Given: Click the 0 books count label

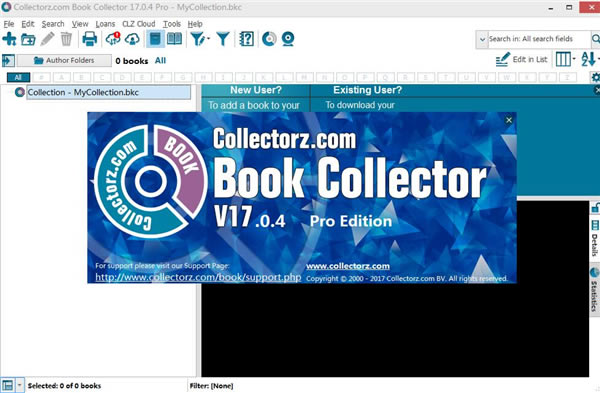Looking at the screenshot, I should (x=132, y=61).
